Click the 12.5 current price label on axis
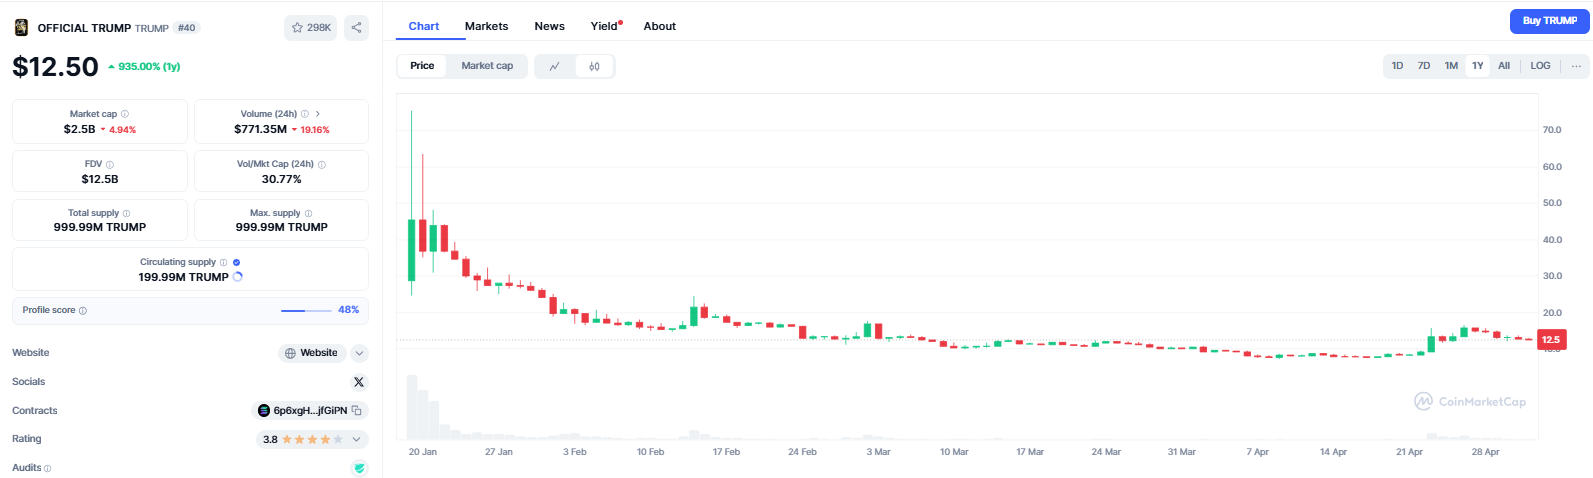This screenshot has width=1593, height=478. point(1551,340)
